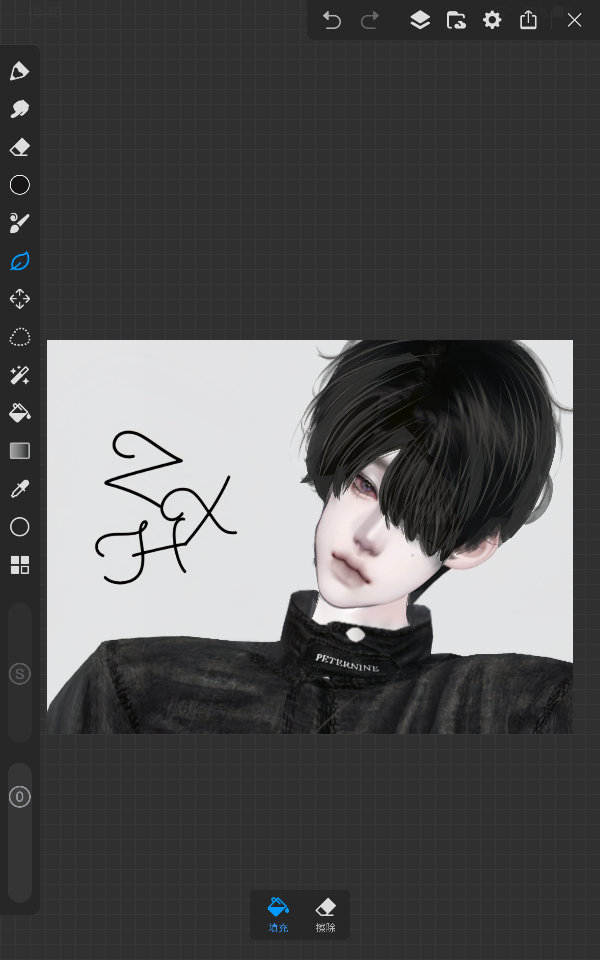600x960 pixels.
Task: Pick the Magic Wand tool
Action: pyautogui.click(x=20, y=375)
